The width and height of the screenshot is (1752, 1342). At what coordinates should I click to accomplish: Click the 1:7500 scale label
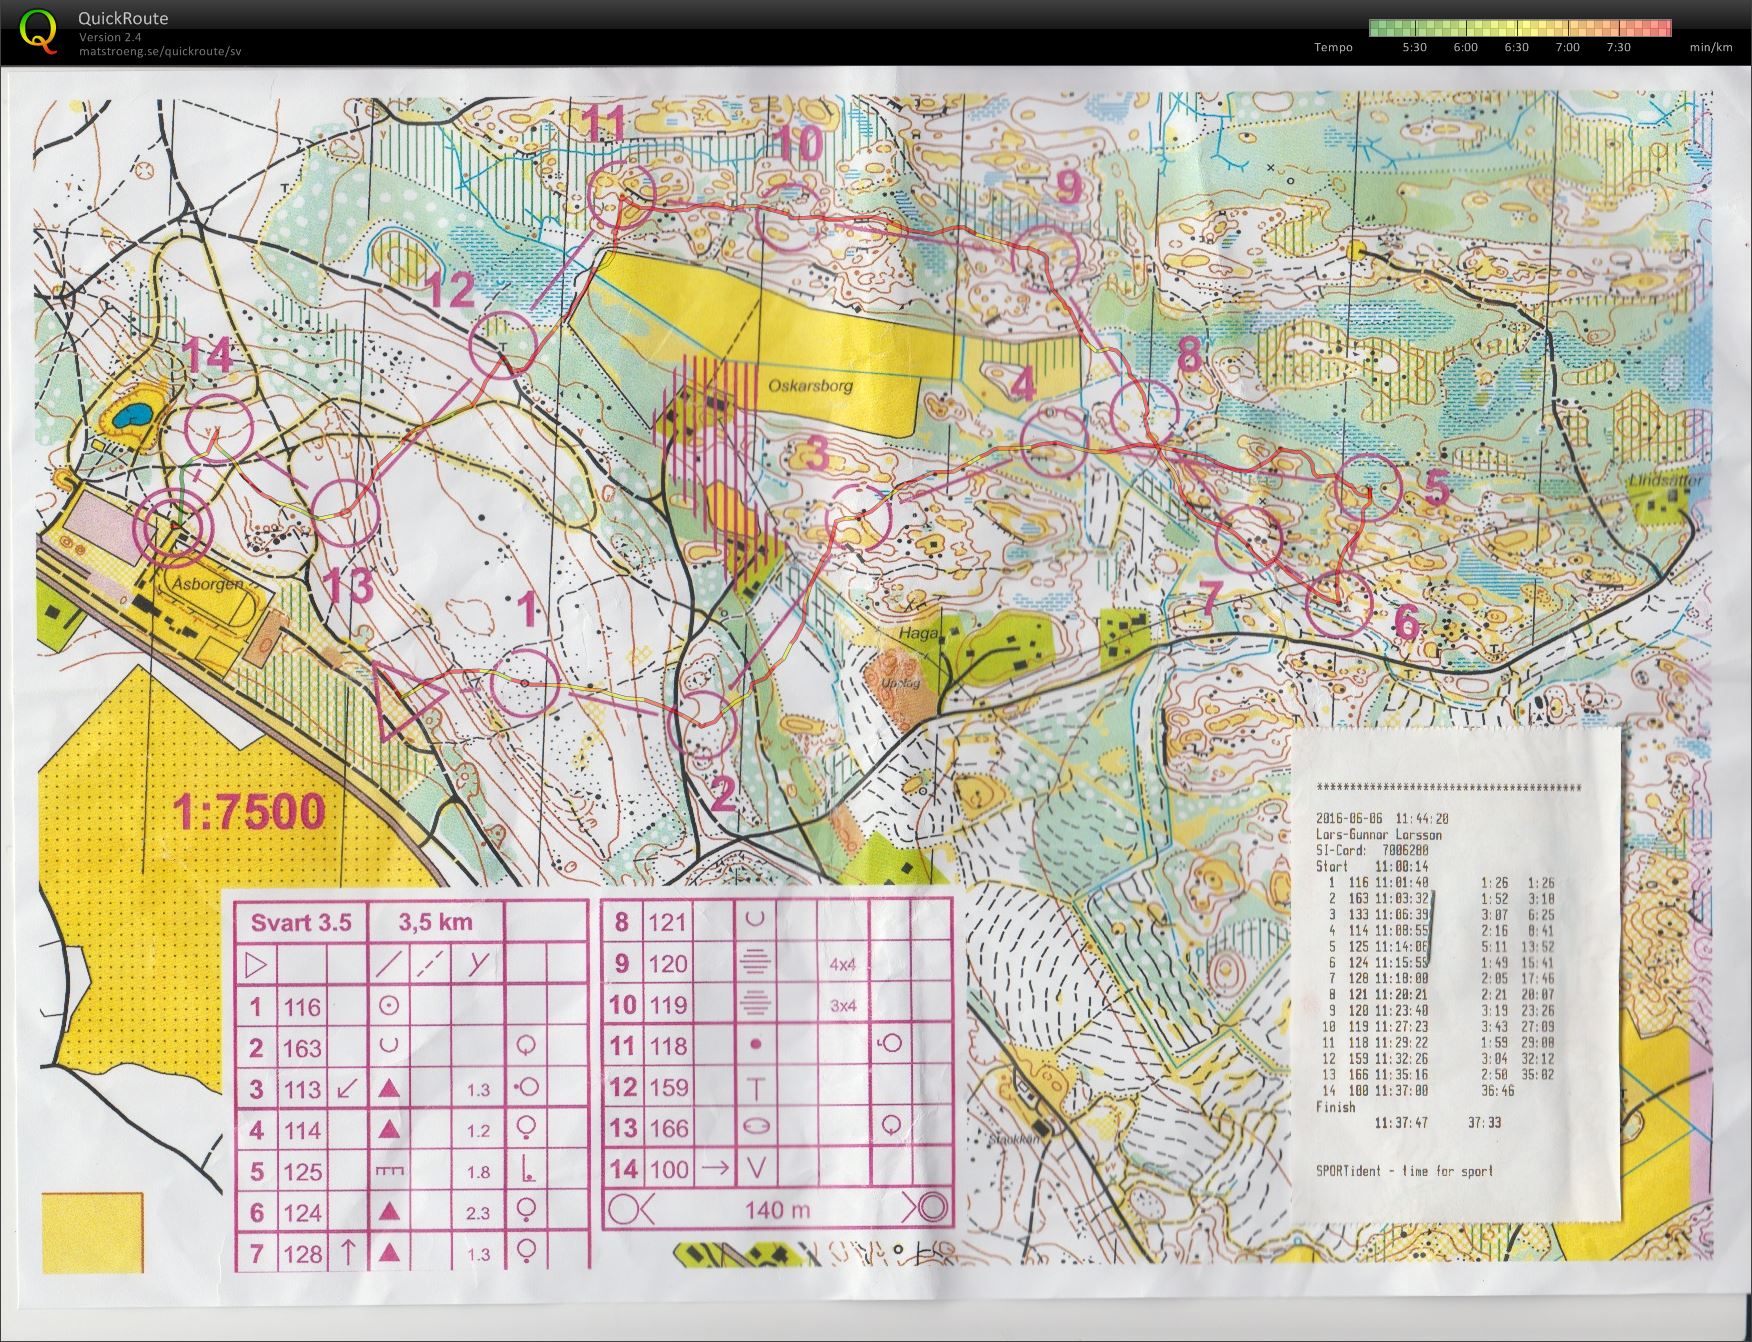[x=249, y=811]
